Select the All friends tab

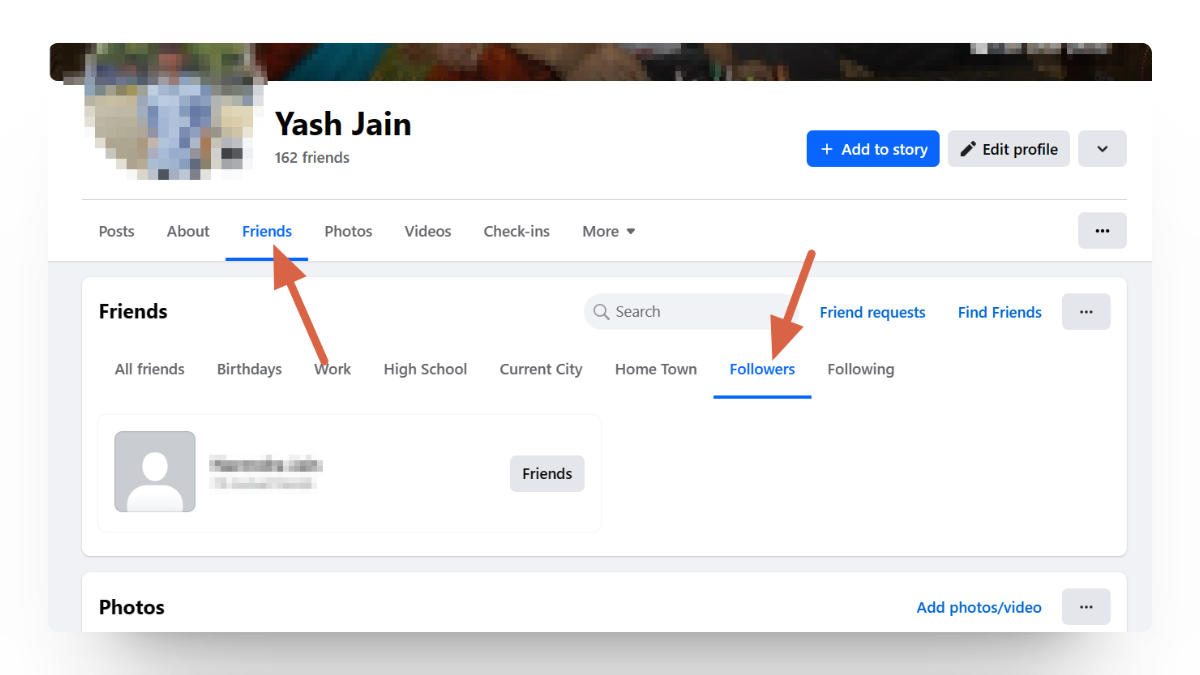click(x=149, y=369)
